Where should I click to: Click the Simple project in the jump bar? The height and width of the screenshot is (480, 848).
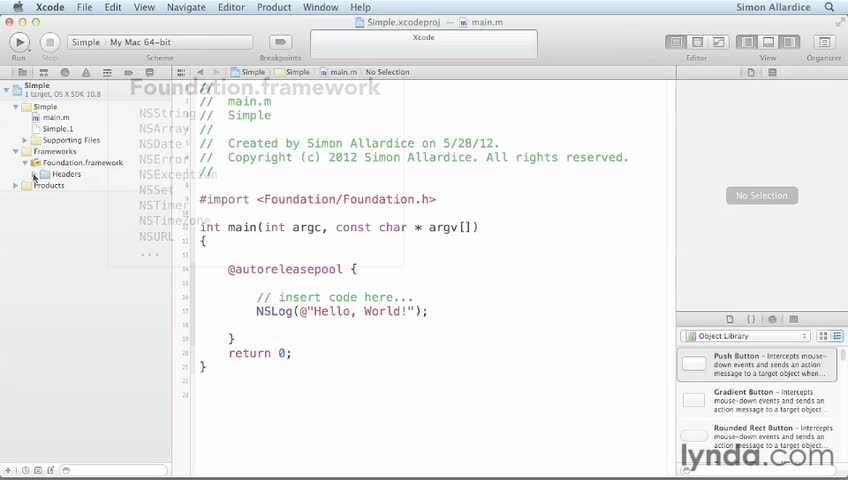pos(248,72)
